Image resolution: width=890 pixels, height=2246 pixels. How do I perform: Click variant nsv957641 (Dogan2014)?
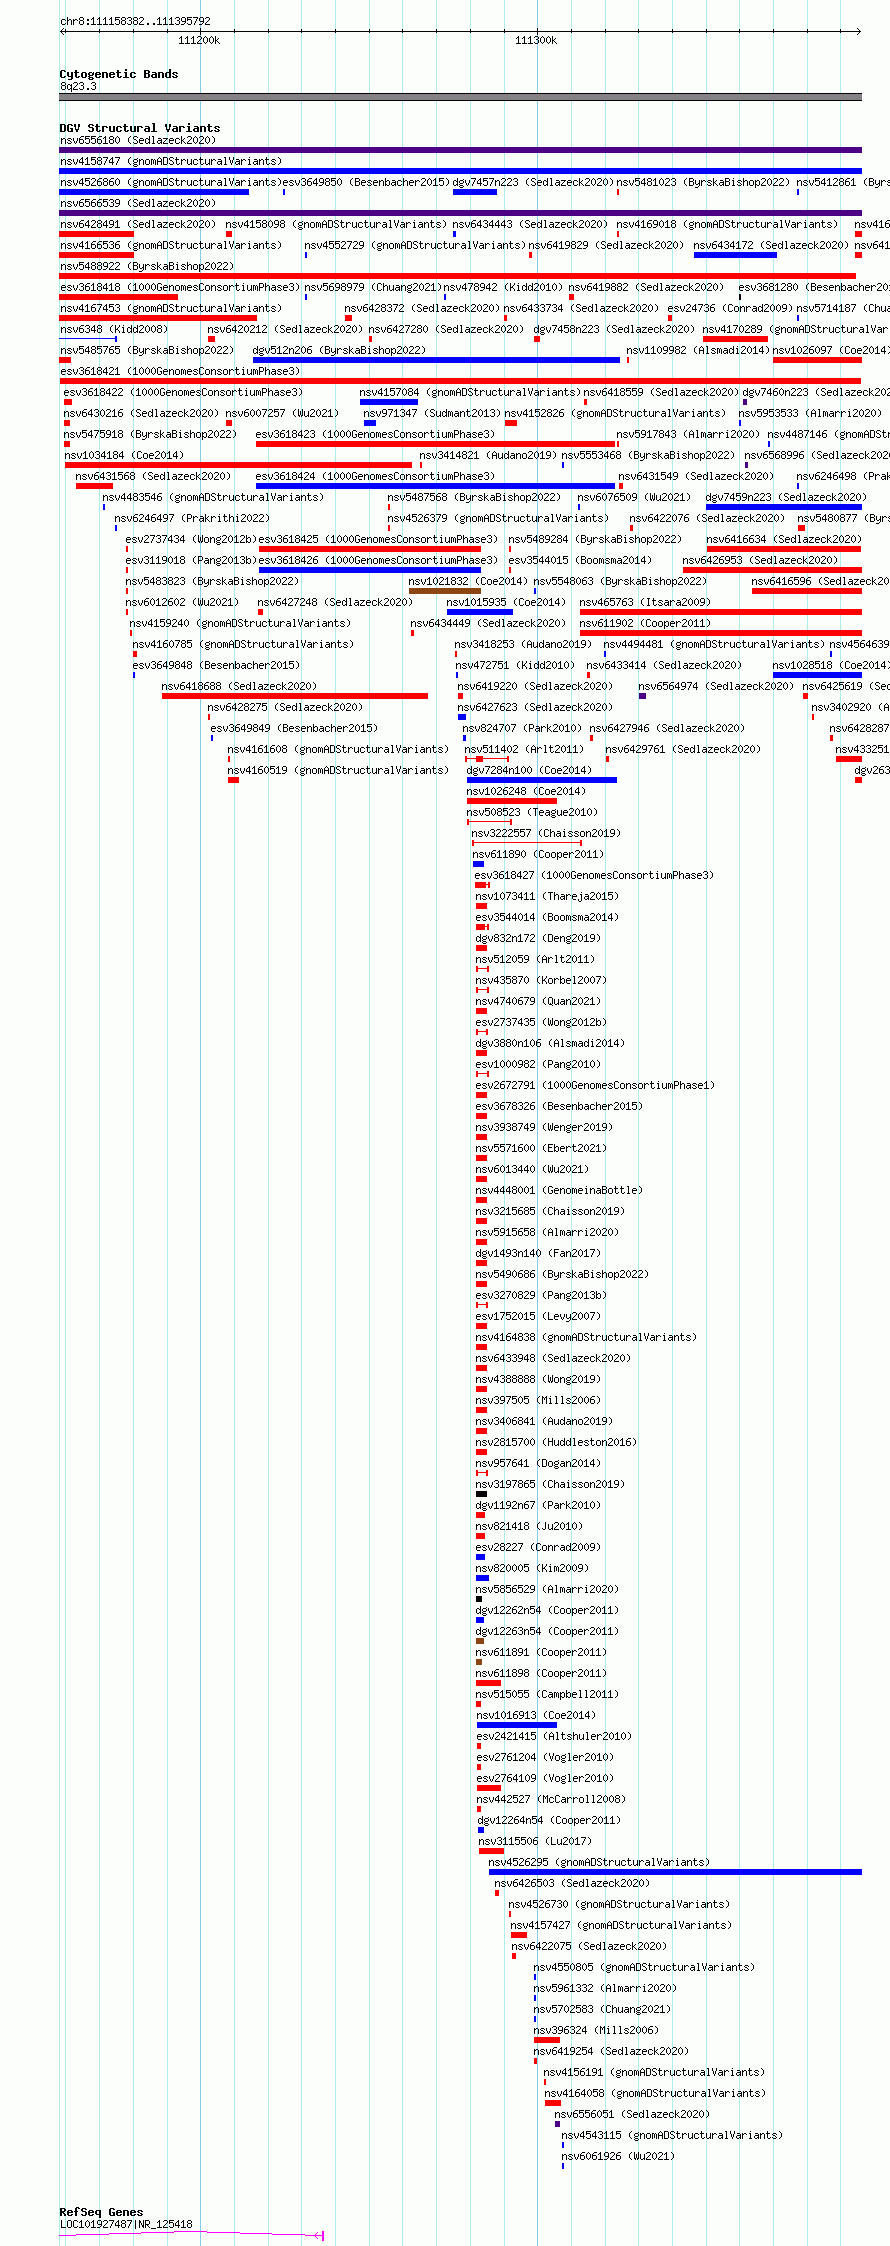tap(536, 1463)
